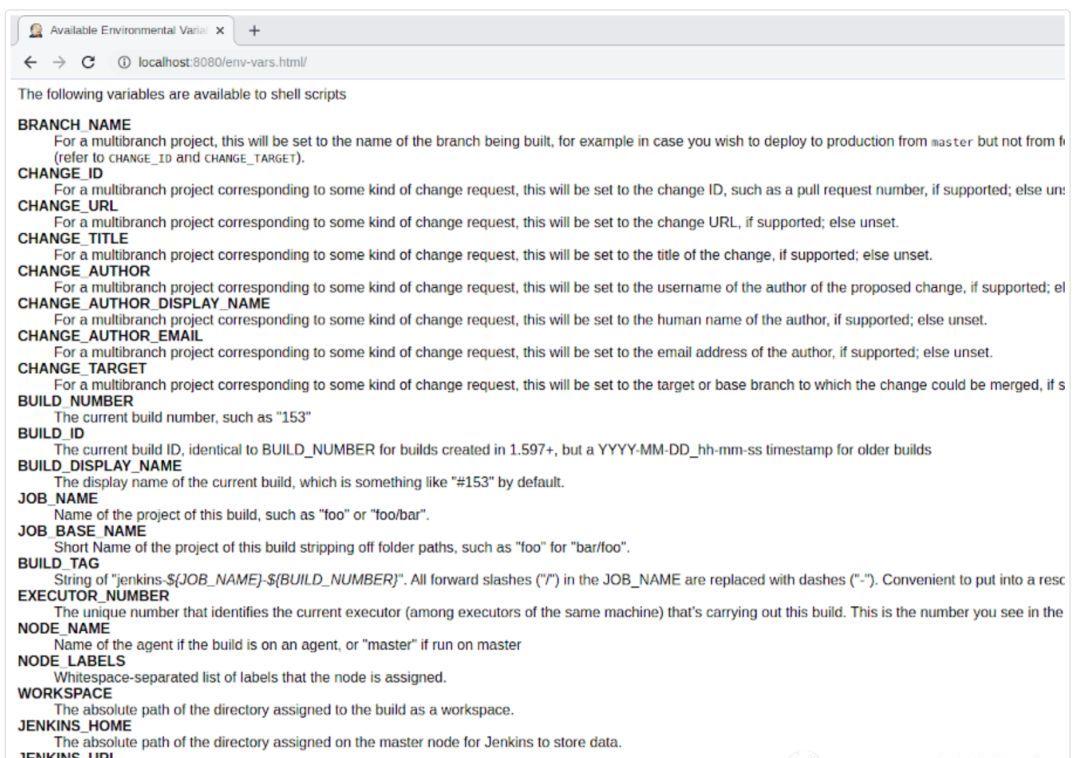This screenshot has height=758, width=1080.
Task: Click the CHANGE_TITLE variable heading
Action: pos(73,238)
